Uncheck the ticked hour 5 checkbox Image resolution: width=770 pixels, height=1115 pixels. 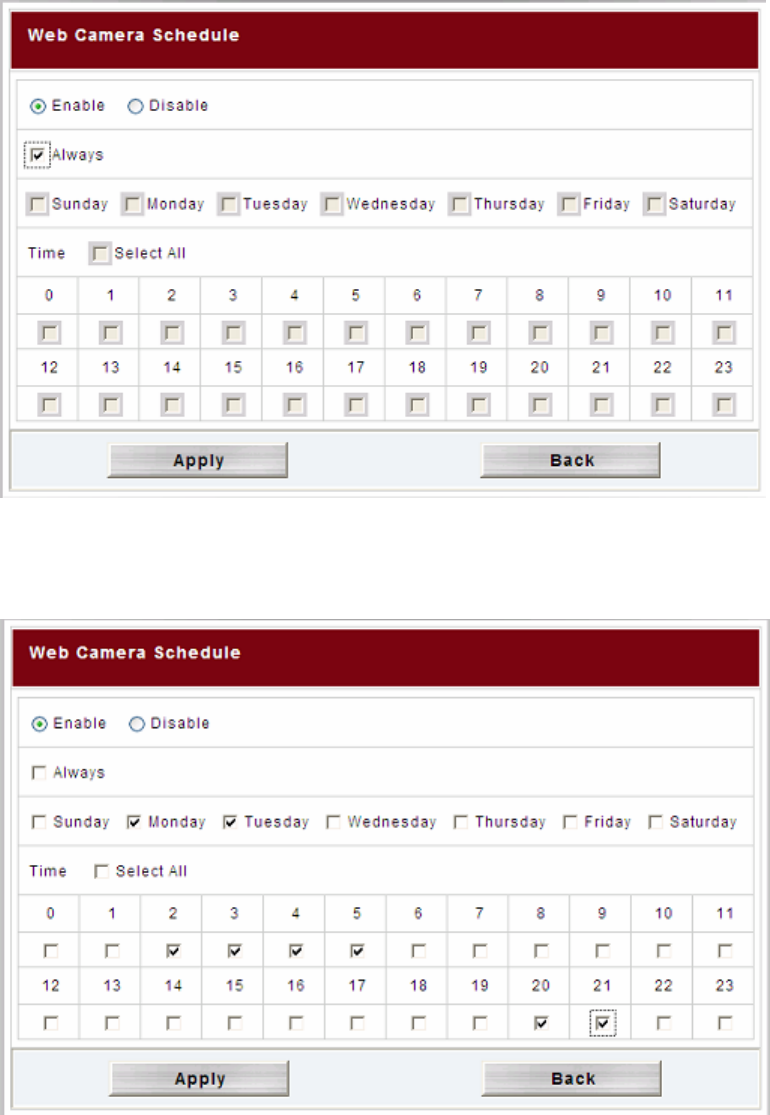[x=357, y=952]
